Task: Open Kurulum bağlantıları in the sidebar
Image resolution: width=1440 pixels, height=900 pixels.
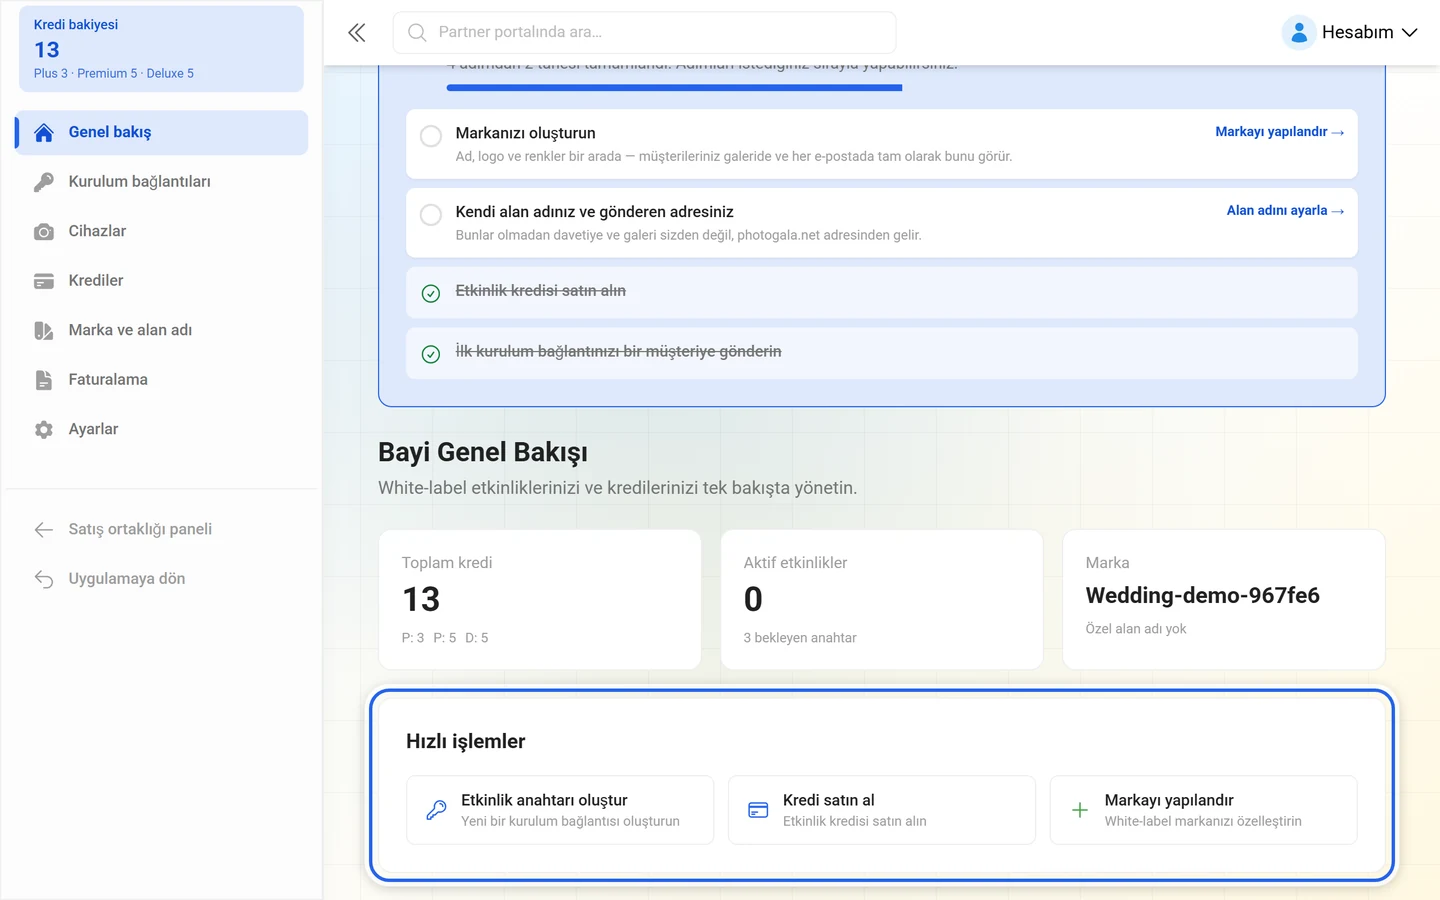Action: coord(162,182)
